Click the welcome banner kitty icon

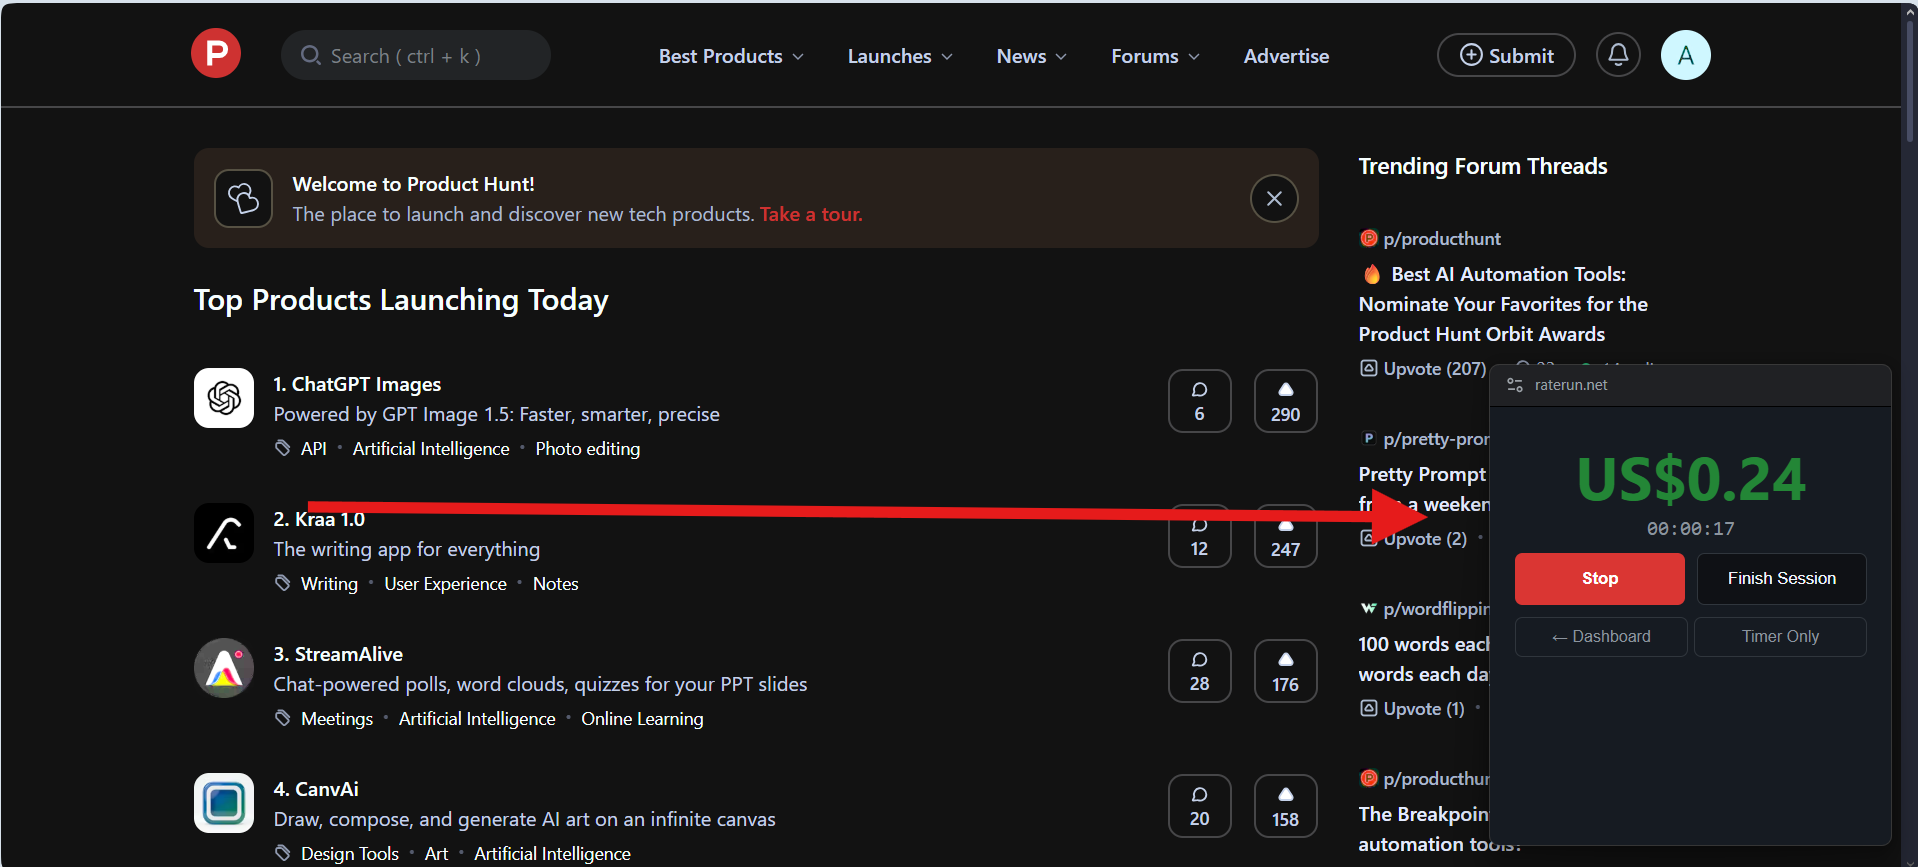tap(243, 198)
